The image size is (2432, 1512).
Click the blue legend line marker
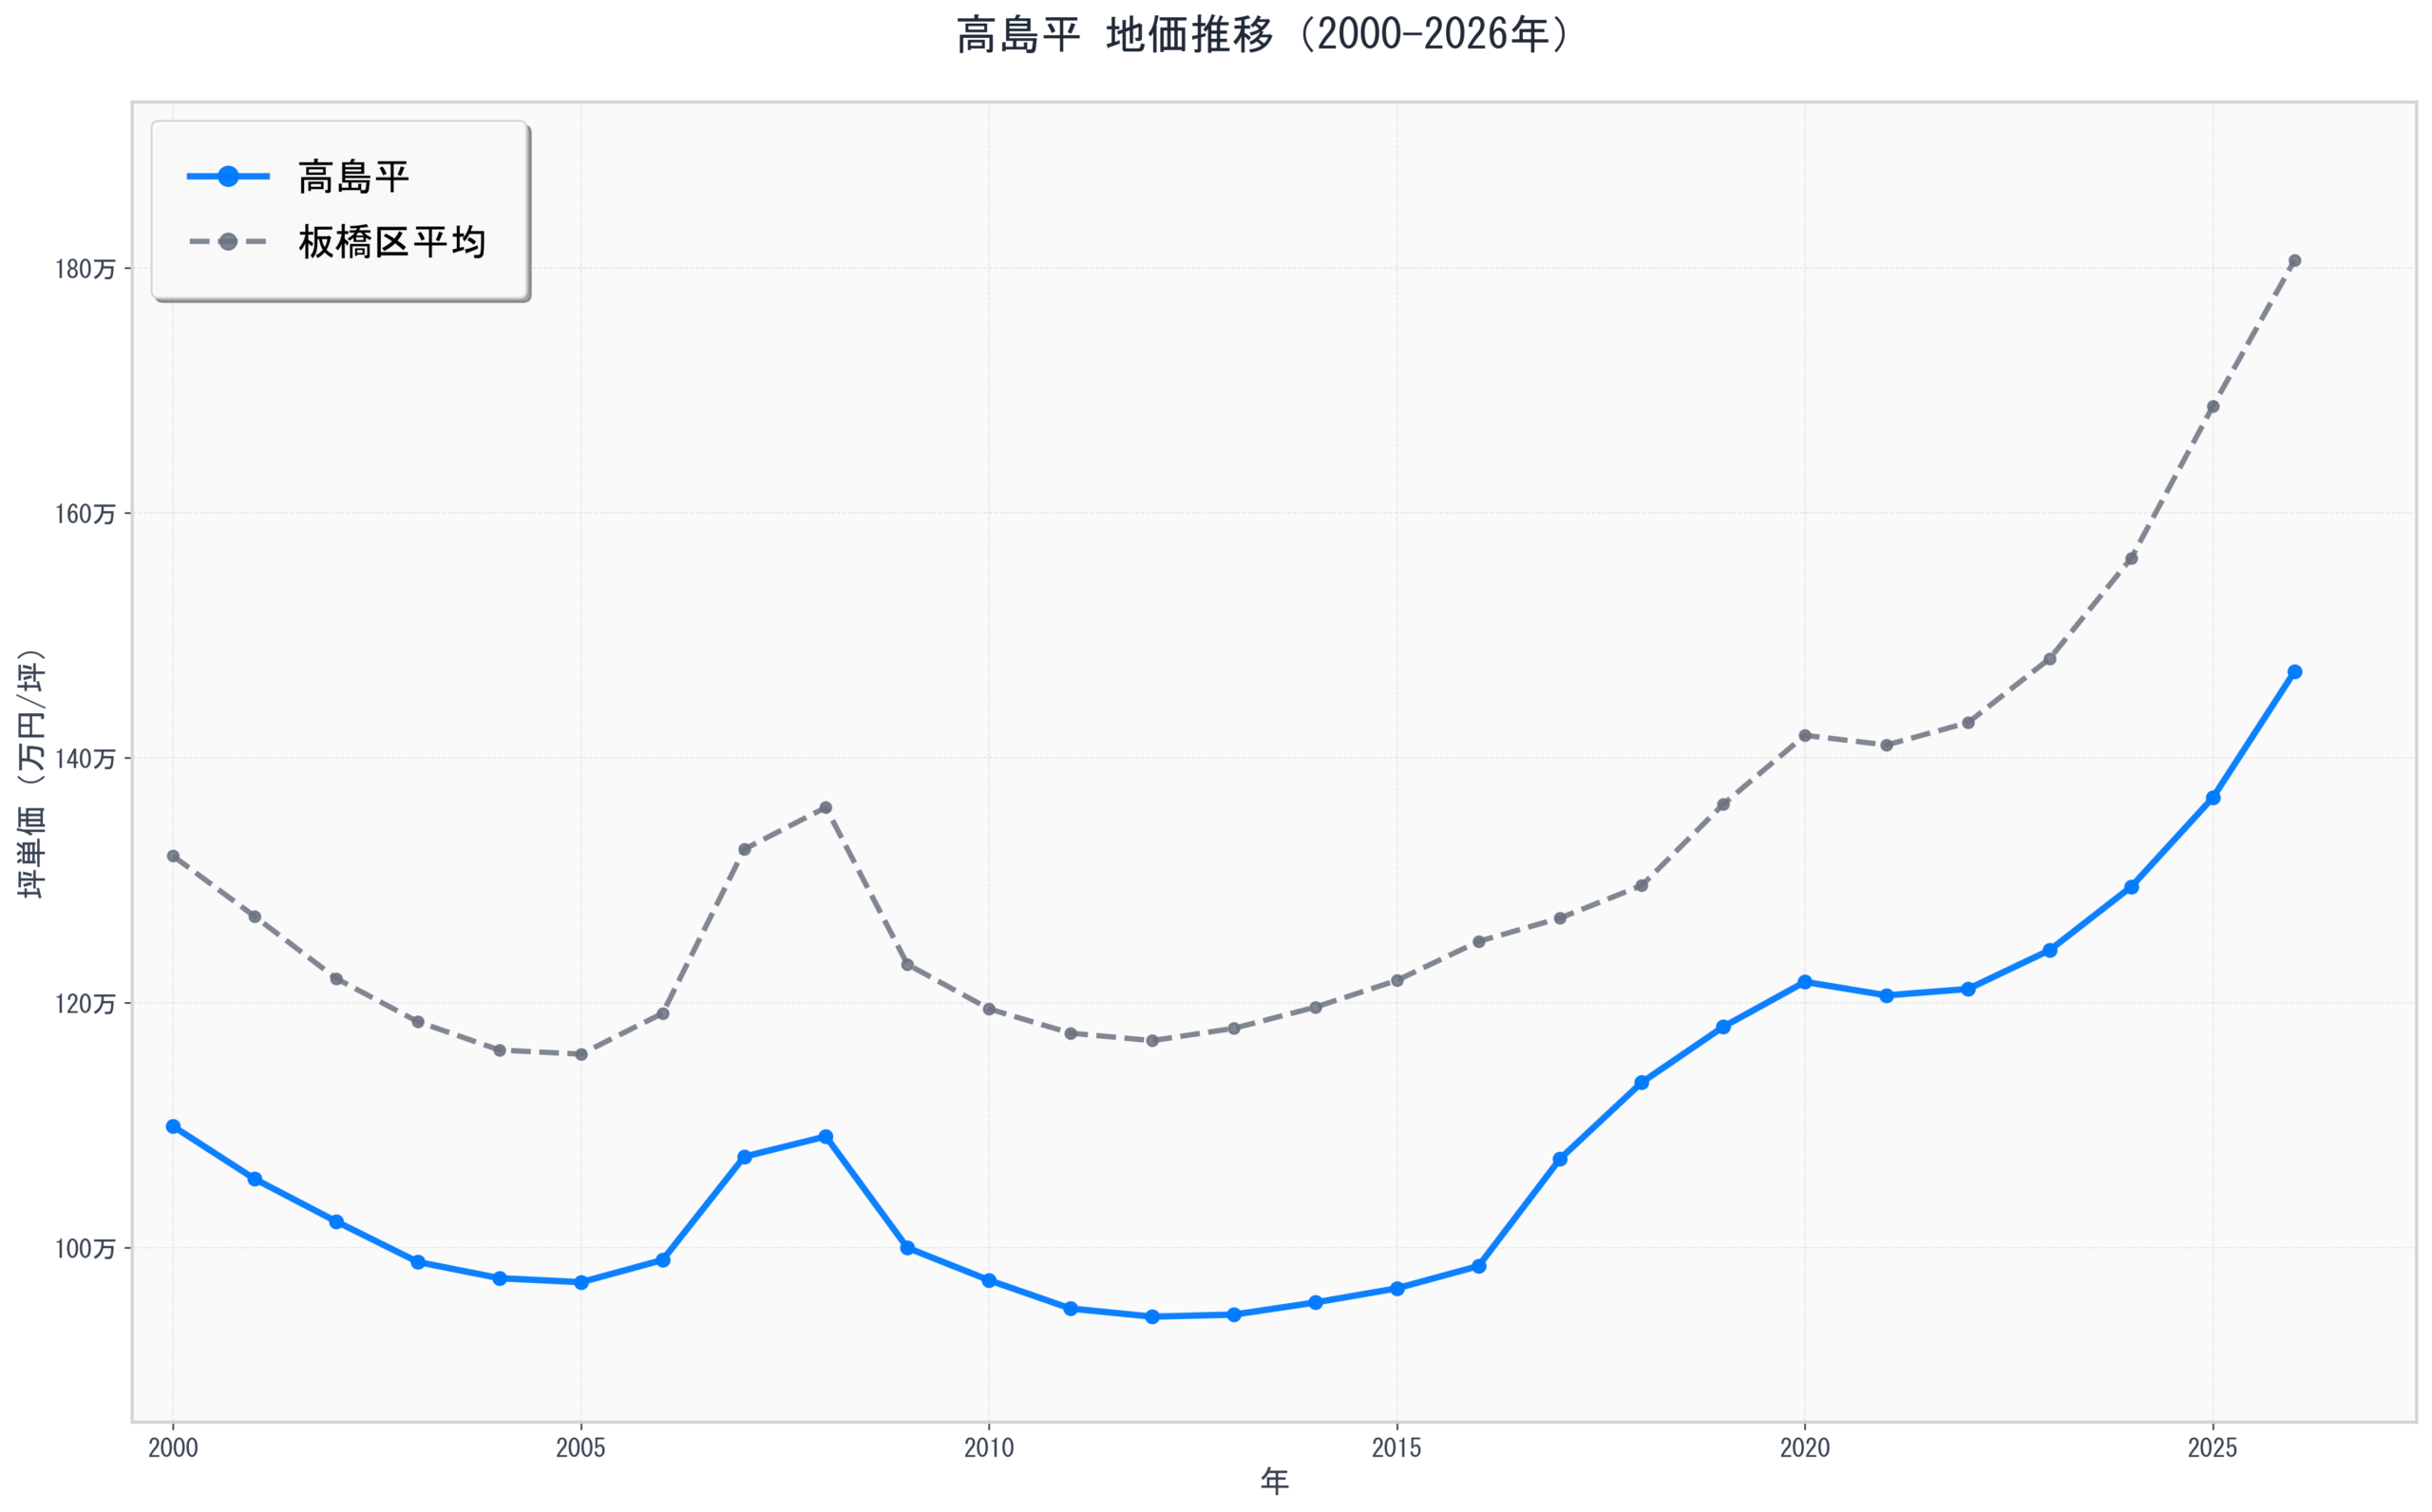[228, 178]
